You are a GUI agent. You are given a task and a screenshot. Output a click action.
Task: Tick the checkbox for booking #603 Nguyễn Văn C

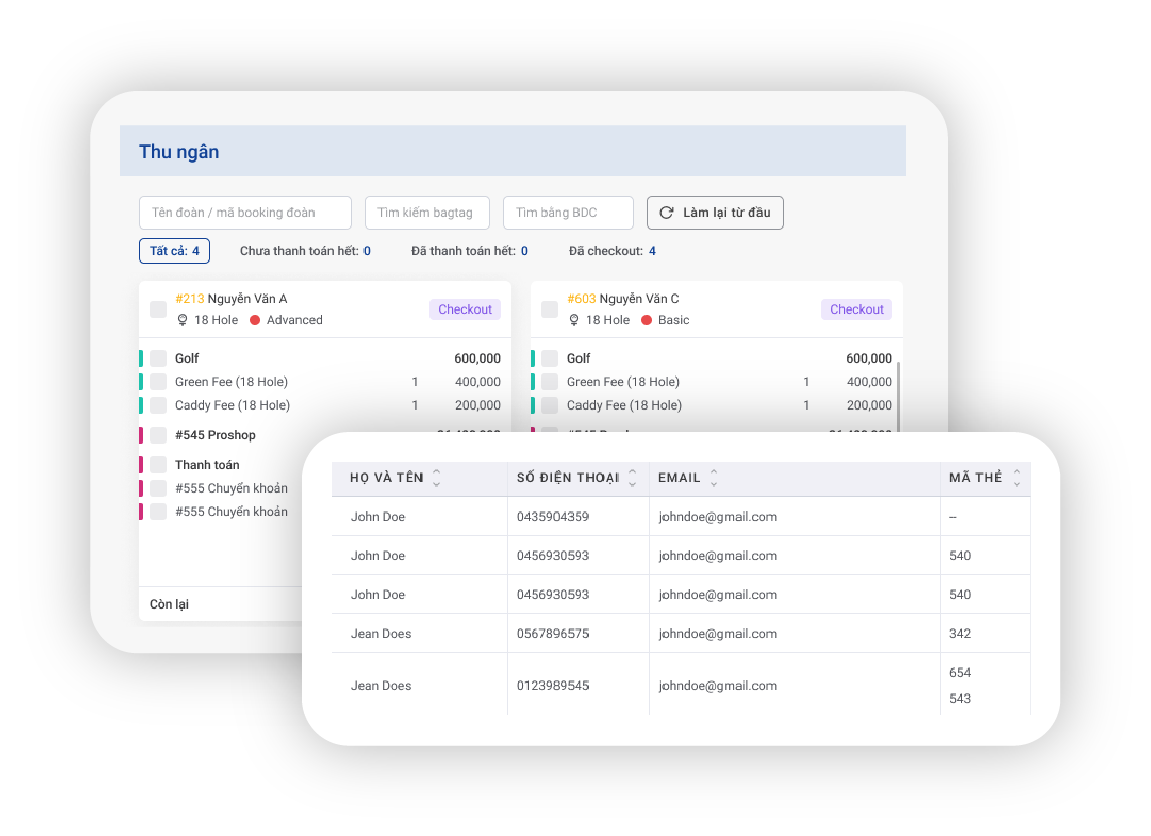click(x=549, y=310)
